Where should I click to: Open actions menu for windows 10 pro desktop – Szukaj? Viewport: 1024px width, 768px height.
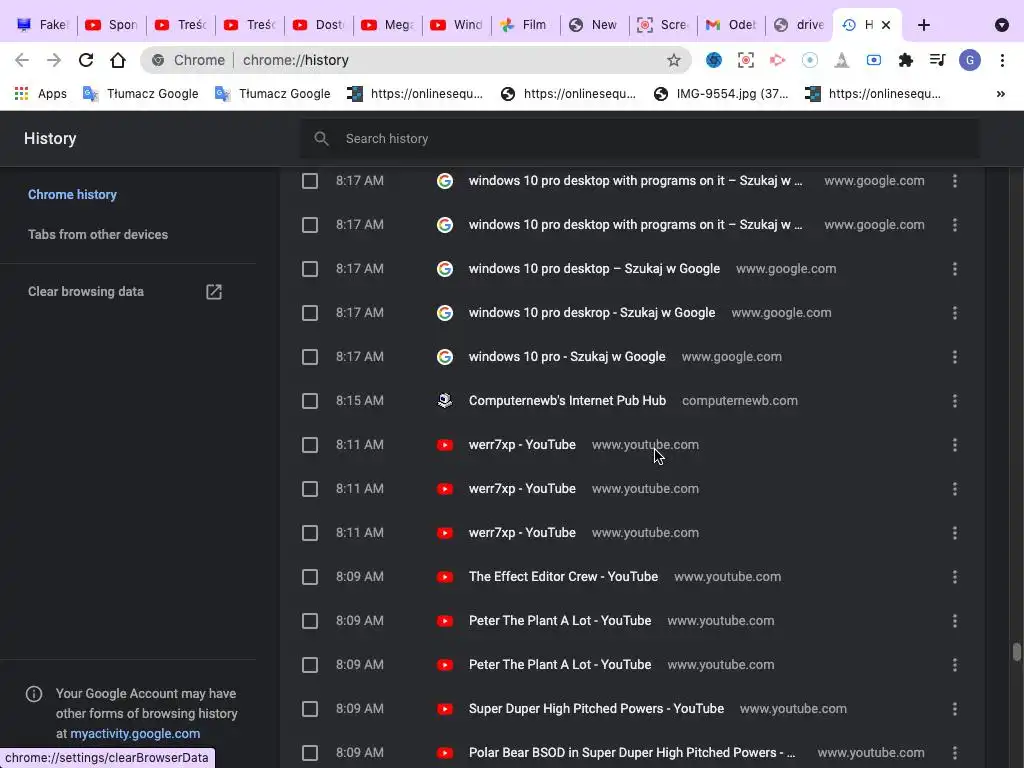tap(954, 268)
